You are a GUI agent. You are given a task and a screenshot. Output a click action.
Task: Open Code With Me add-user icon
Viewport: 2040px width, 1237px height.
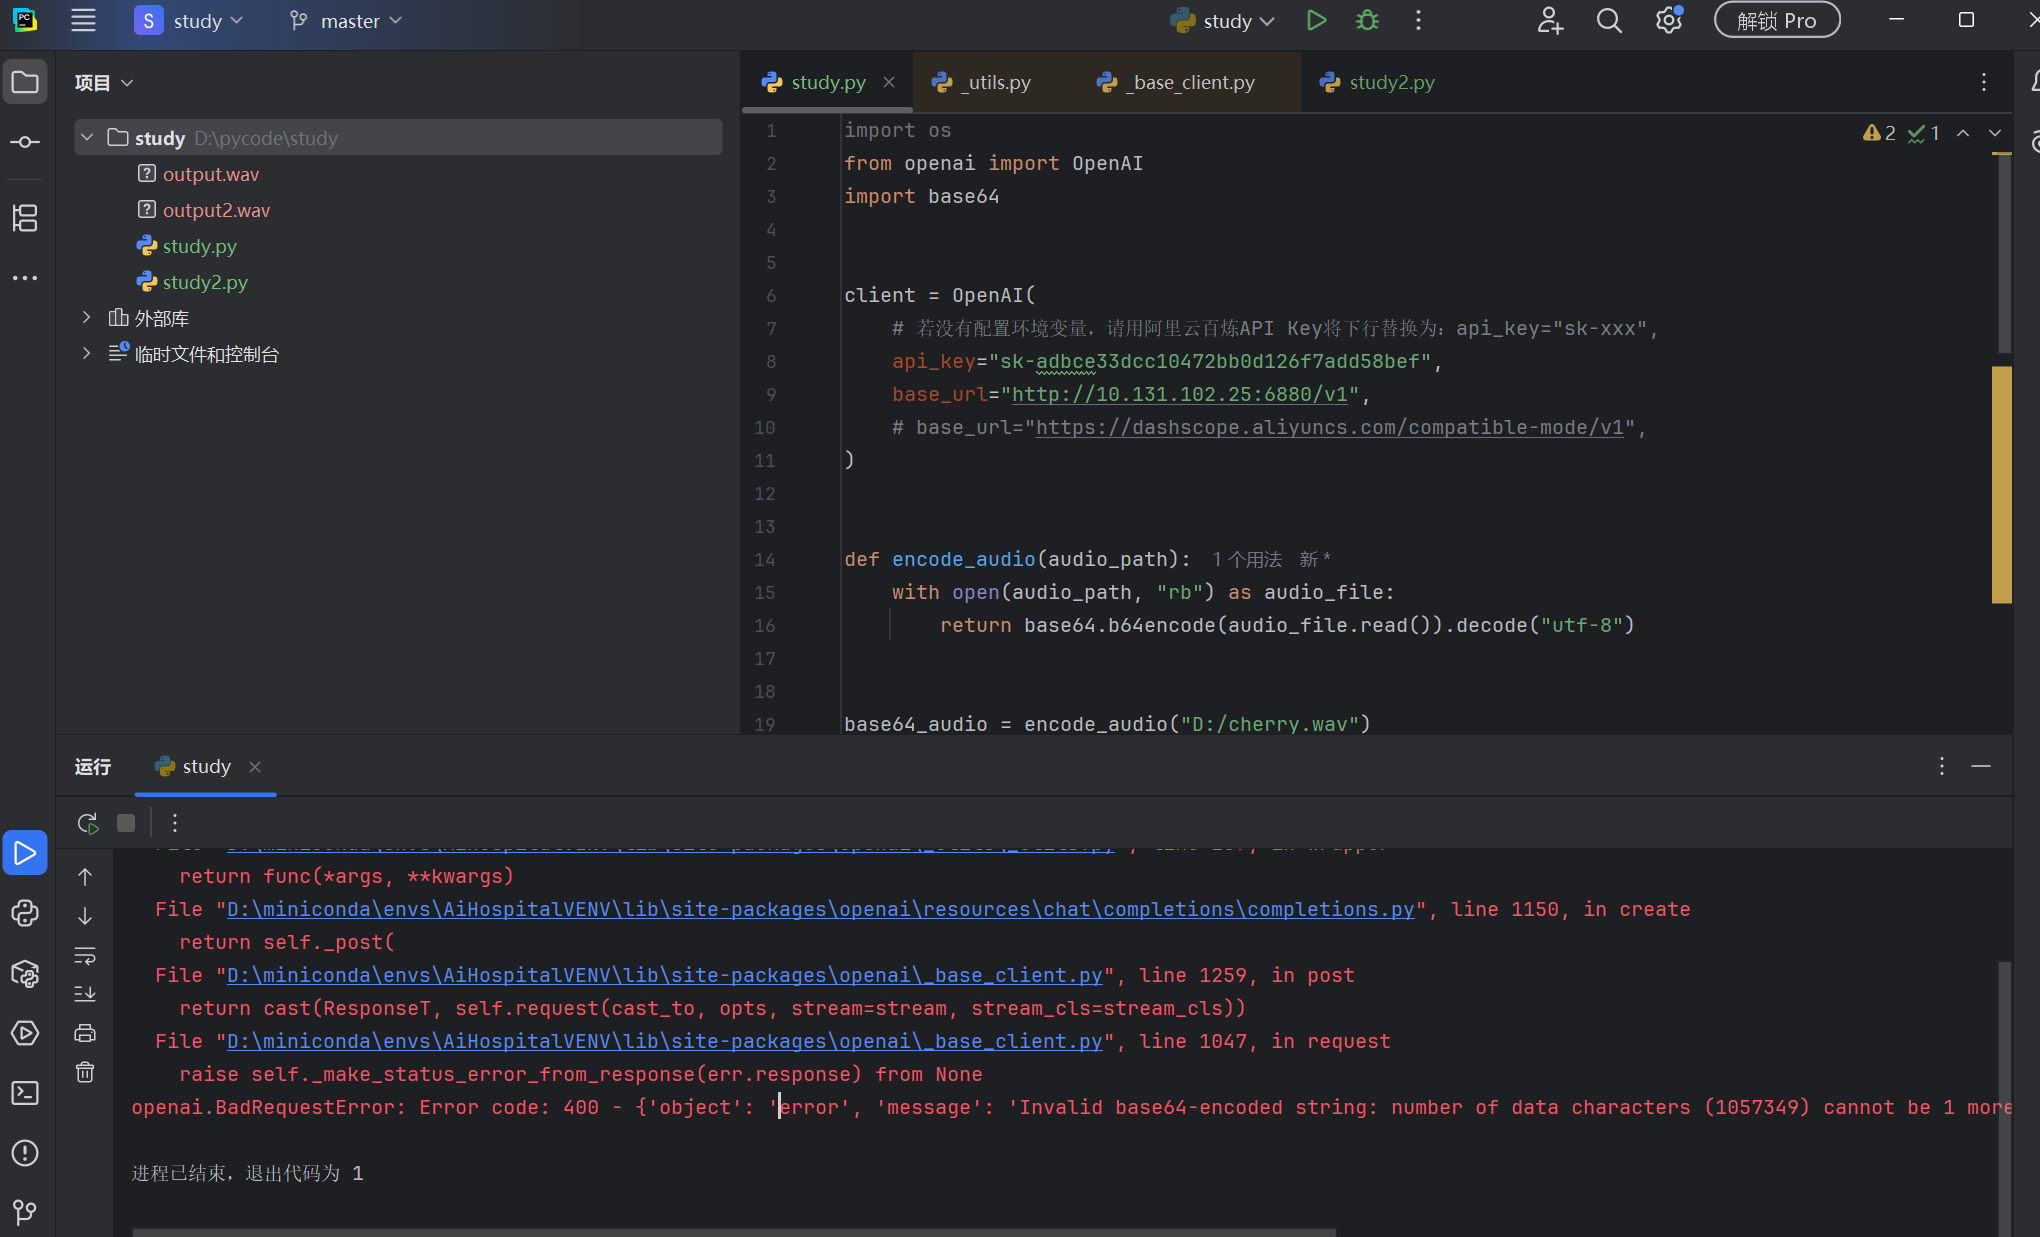[x=1550, y=21]
